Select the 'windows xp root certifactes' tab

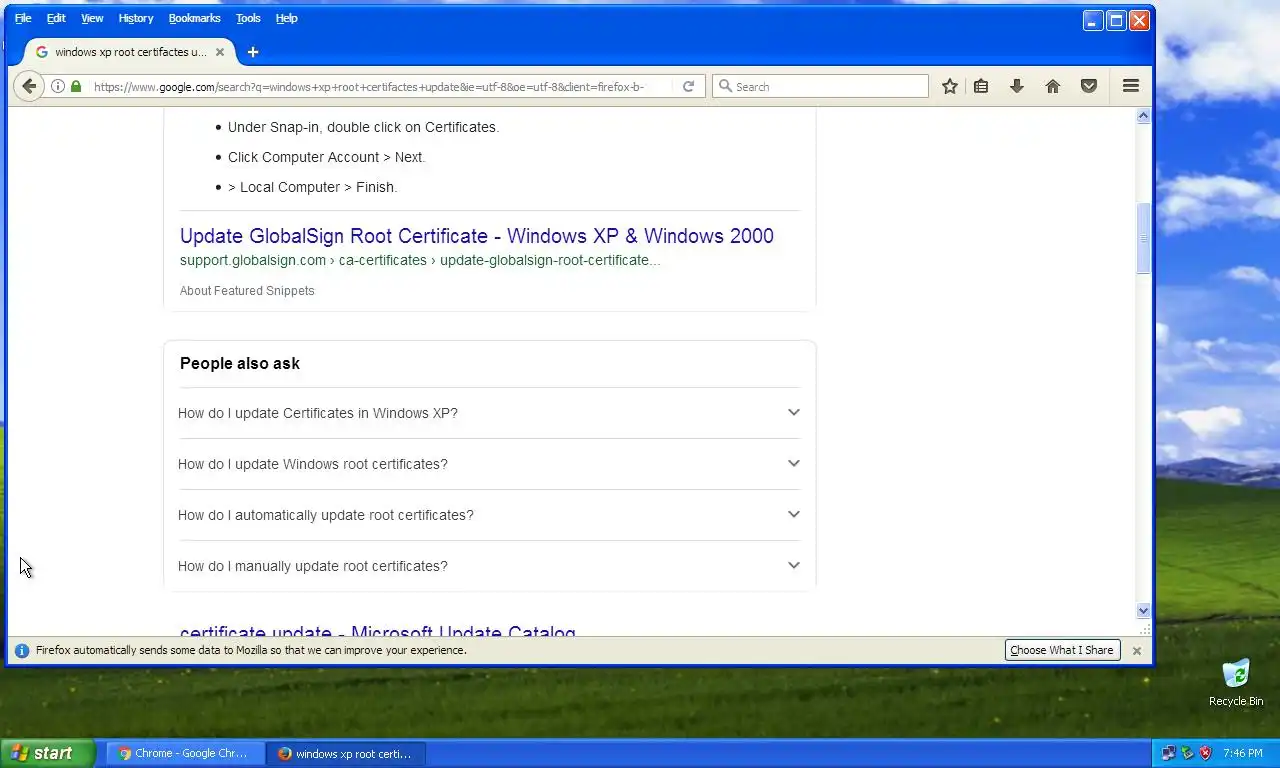point(130,52)
